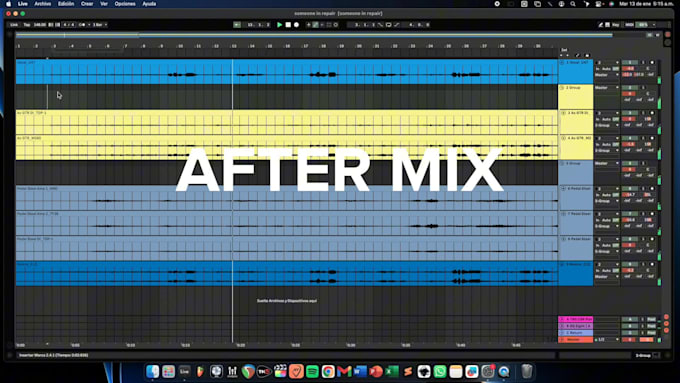Toggle track activator on track 1 Vocal
This screenshot has width=680, height=383.
coord(630,62)
